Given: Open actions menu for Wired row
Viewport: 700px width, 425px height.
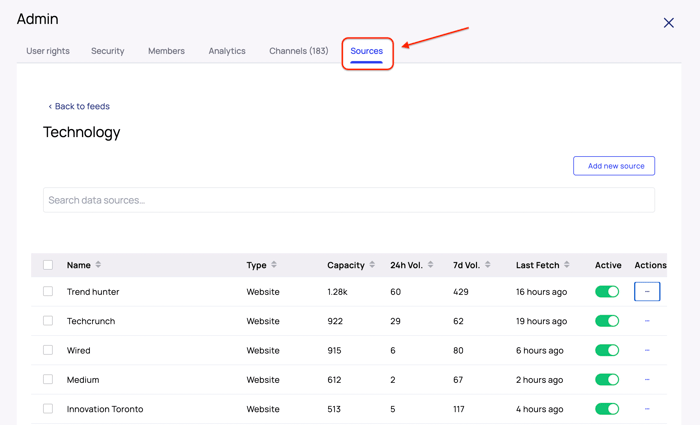Looking at the screenshot, I should (647, 351).
